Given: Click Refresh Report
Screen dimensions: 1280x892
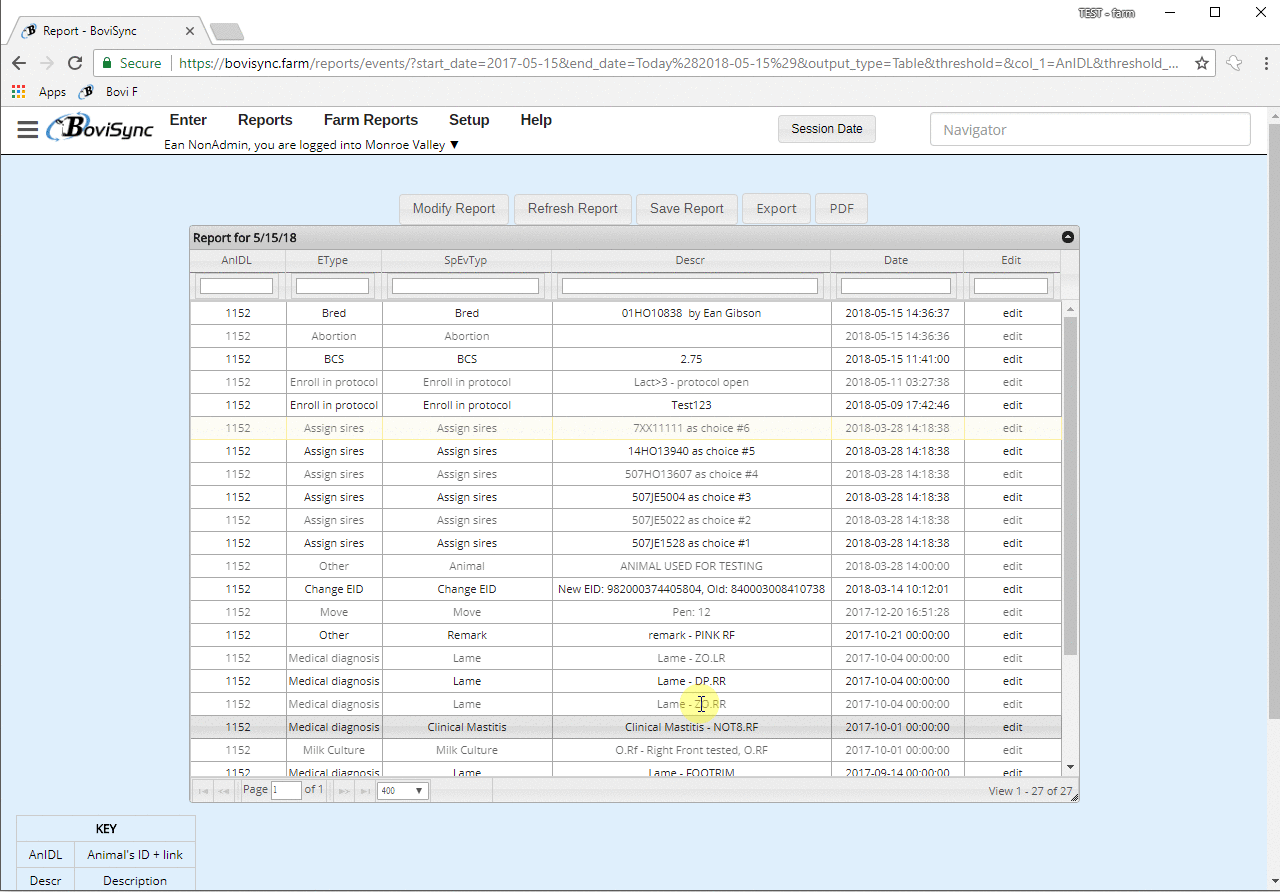Looking at the screenshot, I should coord(573,209).
